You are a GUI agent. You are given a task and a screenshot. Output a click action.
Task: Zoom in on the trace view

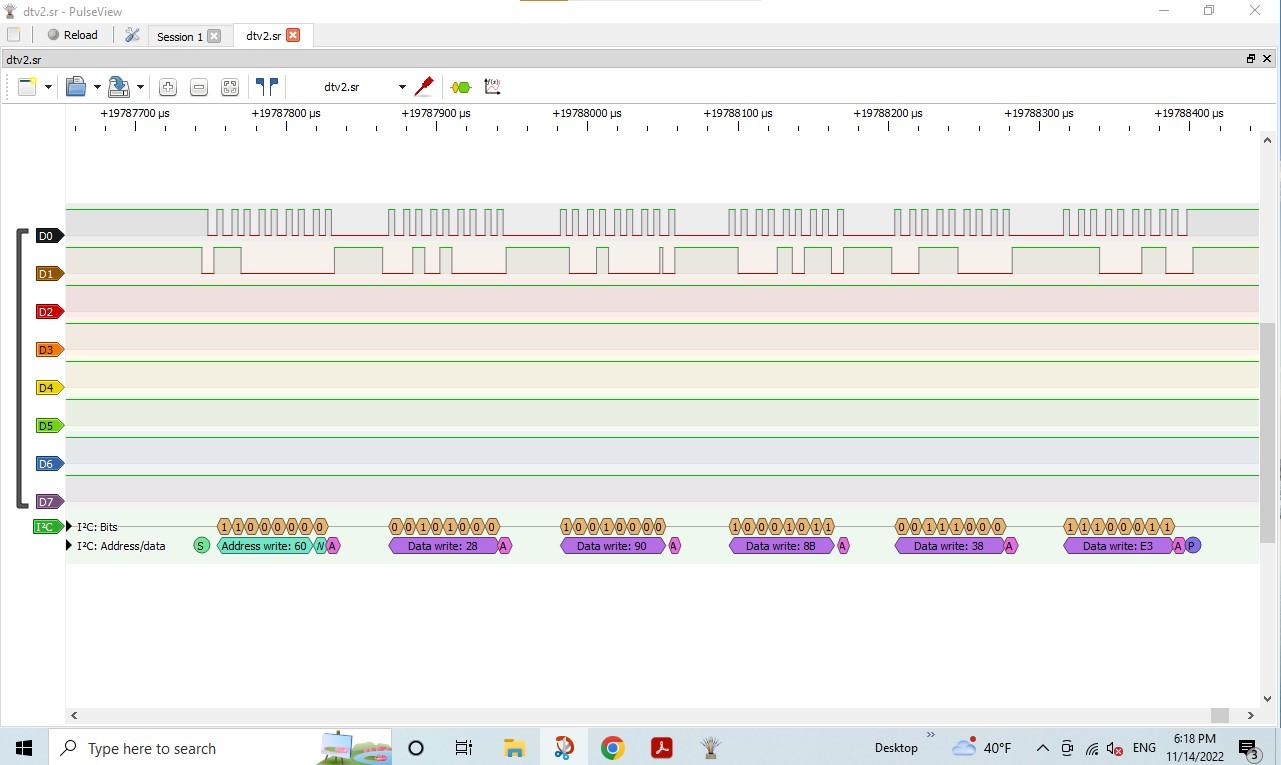168,87
